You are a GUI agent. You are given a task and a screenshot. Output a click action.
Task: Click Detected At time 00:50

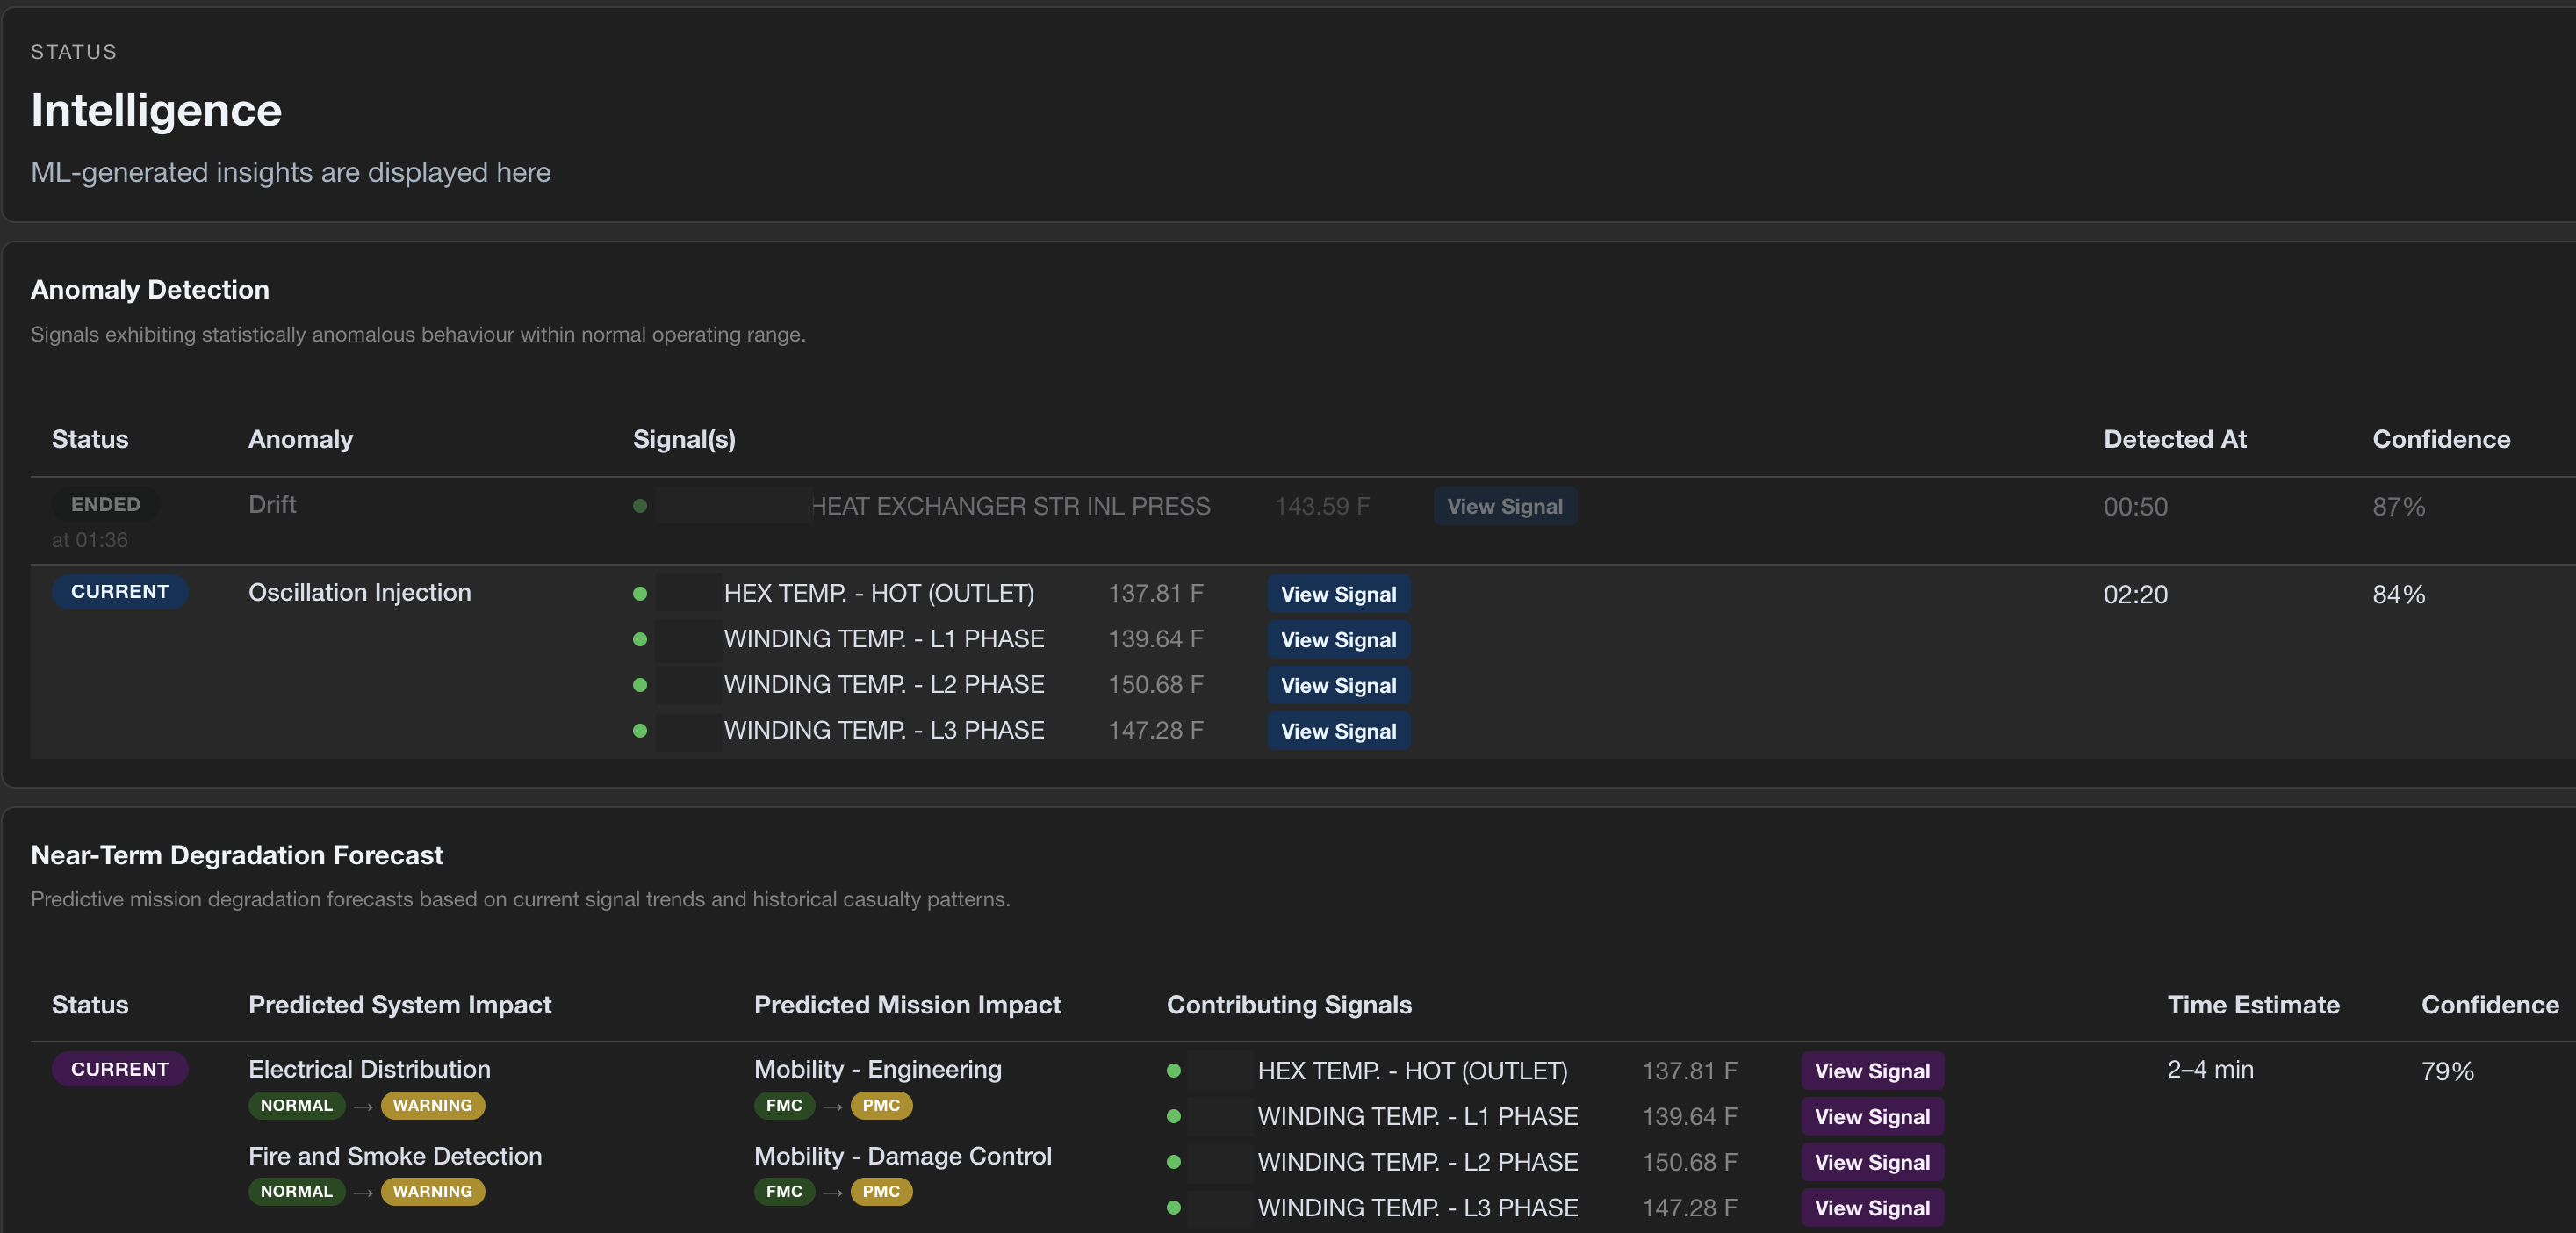click(x=2135, y=507)
